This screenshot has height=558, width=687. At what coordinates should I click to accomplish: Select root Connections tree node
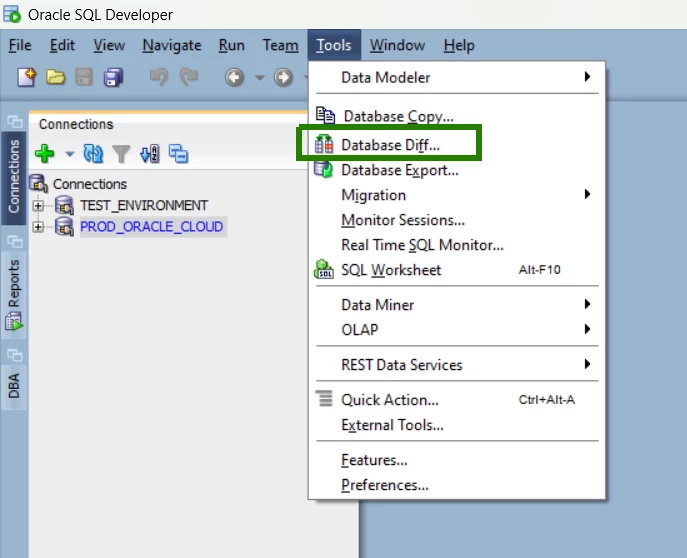coord(90,184)
